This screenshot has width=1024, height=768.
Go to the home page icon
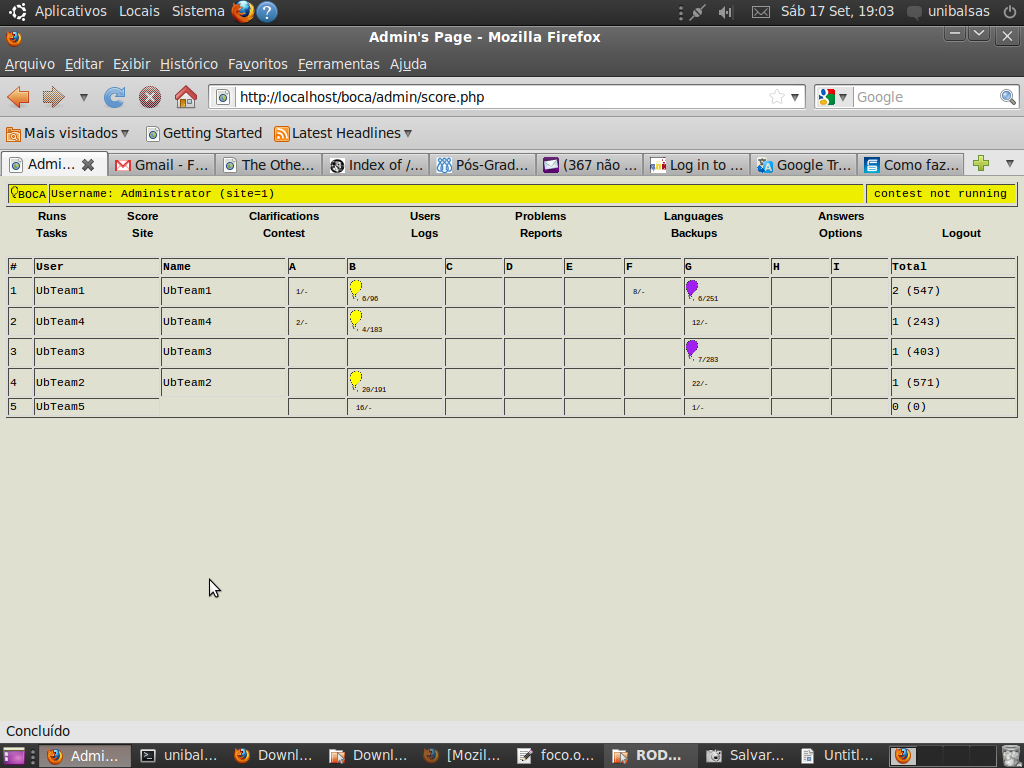click(x=186, y=97)
